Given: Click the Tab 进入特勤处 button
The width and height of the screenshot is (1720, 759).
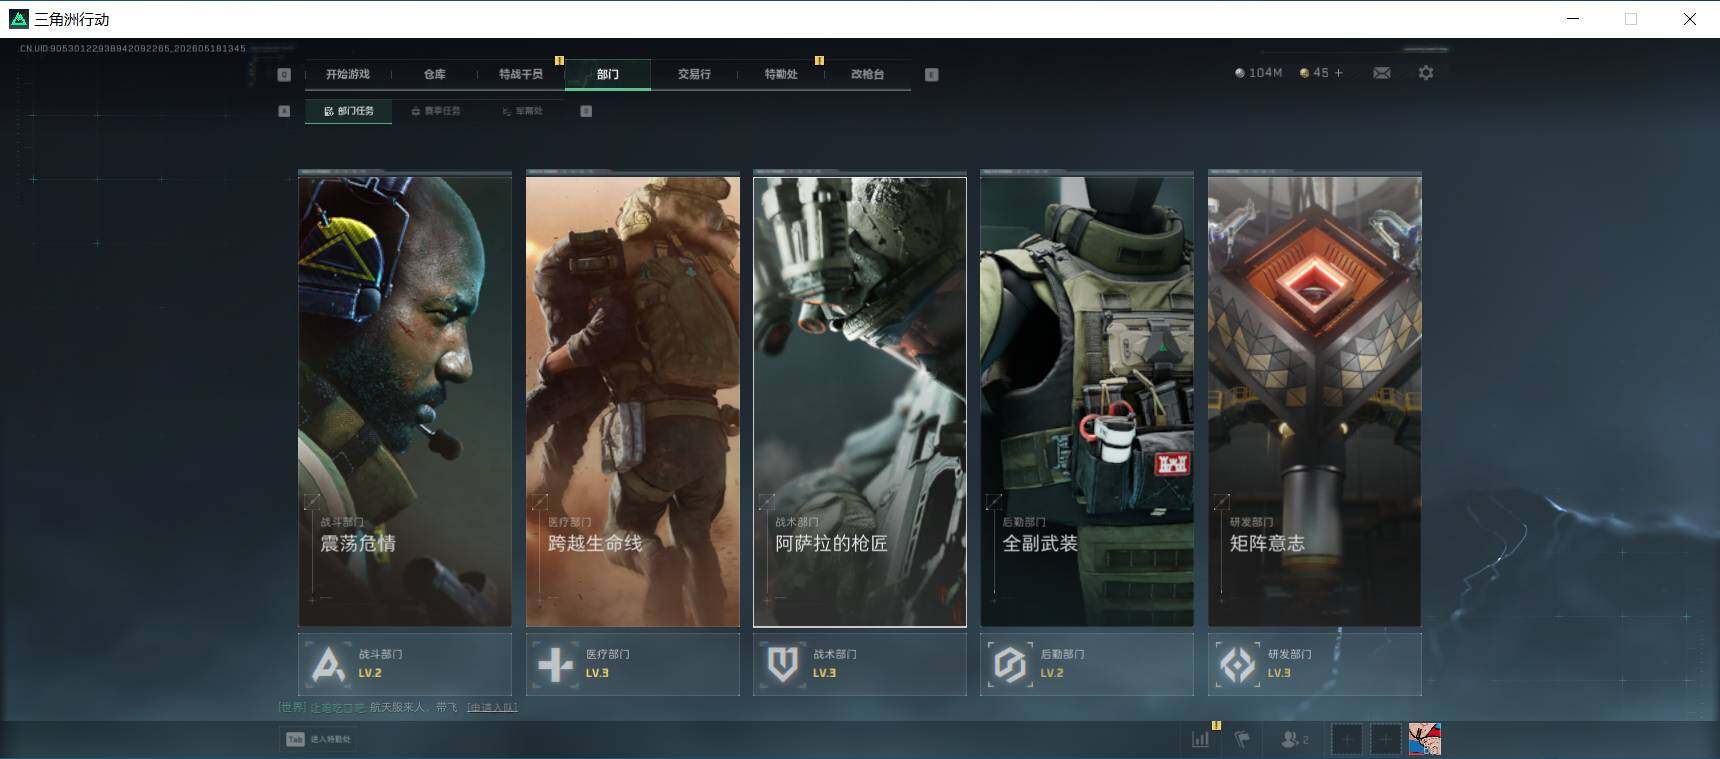Looking at the screenshot, I should click(x=319, y=739).
